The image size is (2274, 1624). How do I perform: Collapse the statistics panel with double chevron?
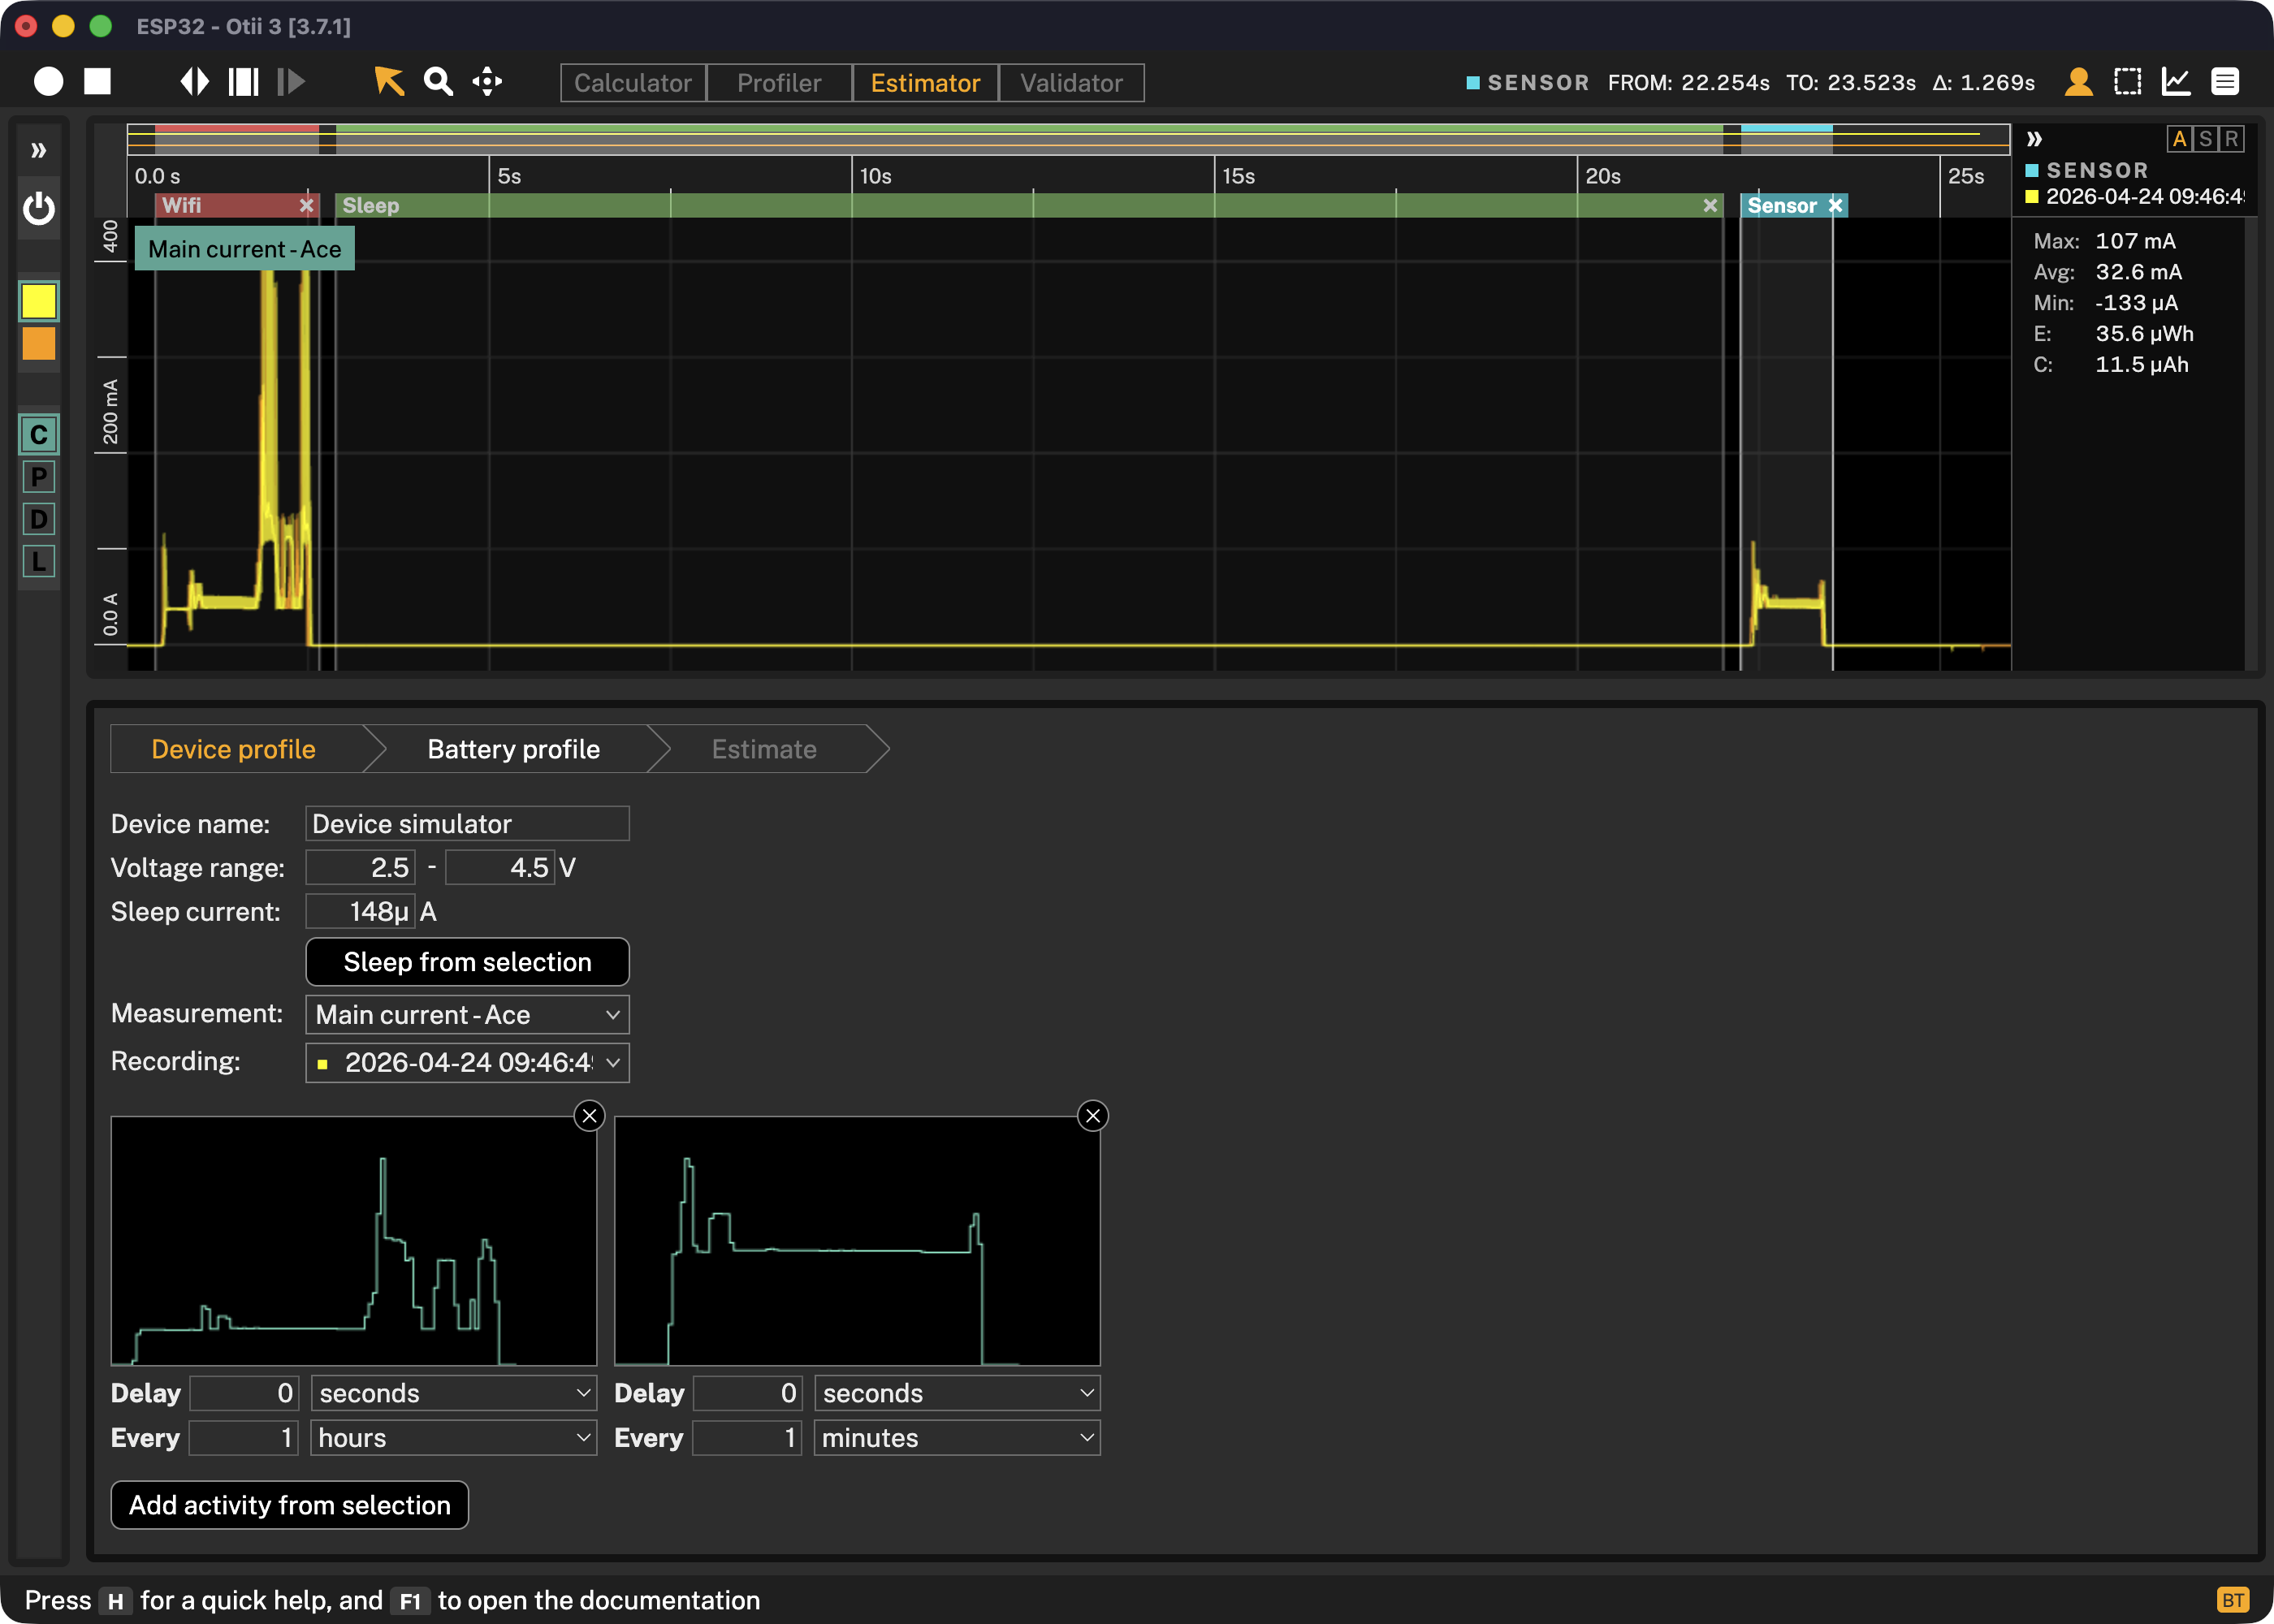coord(2034,139)
